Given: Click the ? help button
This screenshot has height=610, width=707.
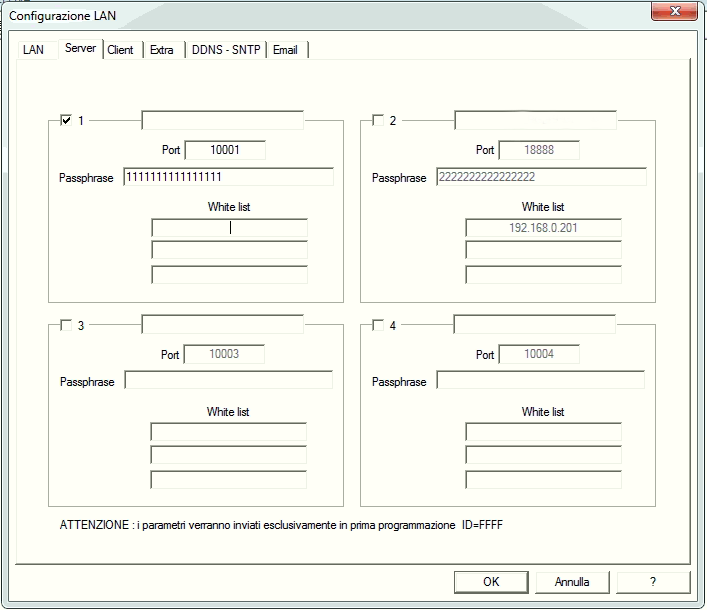Looking at the screenshot, I should pos(653,582).
